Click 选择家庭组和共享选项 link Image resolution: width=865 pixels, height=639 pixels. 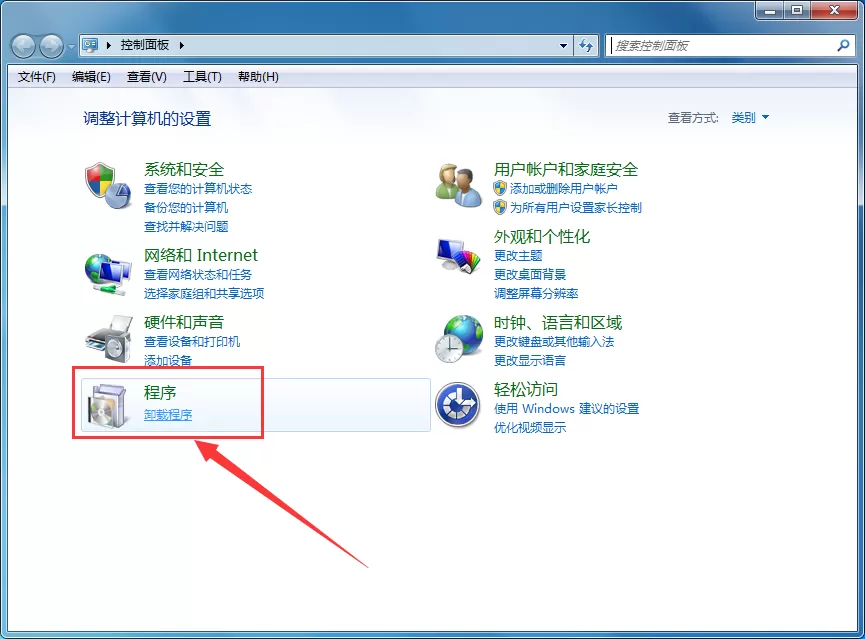click(x=204, y=293)
